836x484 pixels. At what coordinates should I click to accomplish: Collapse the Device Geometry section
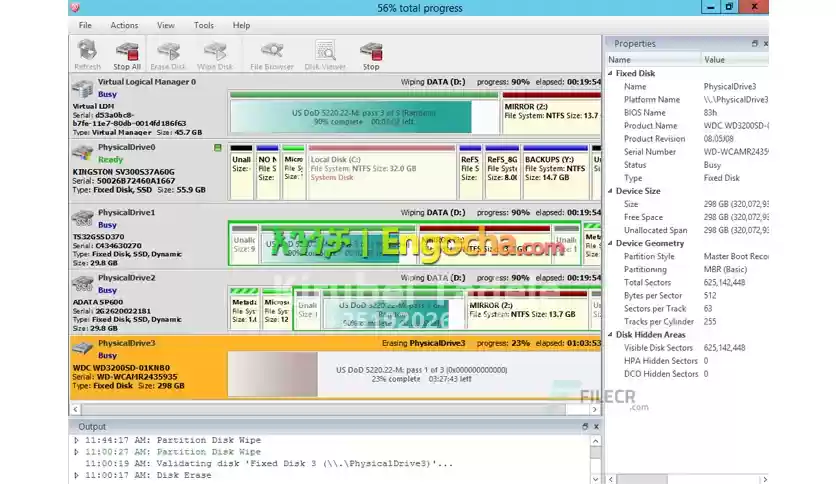(x=611, y=243)
